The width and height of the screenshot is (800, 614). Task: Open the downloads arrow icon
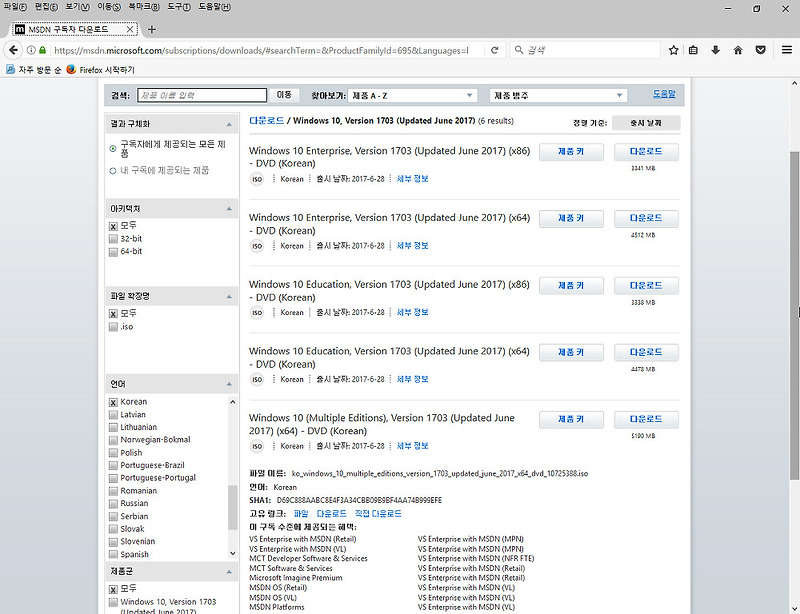(x=715, y=50)
